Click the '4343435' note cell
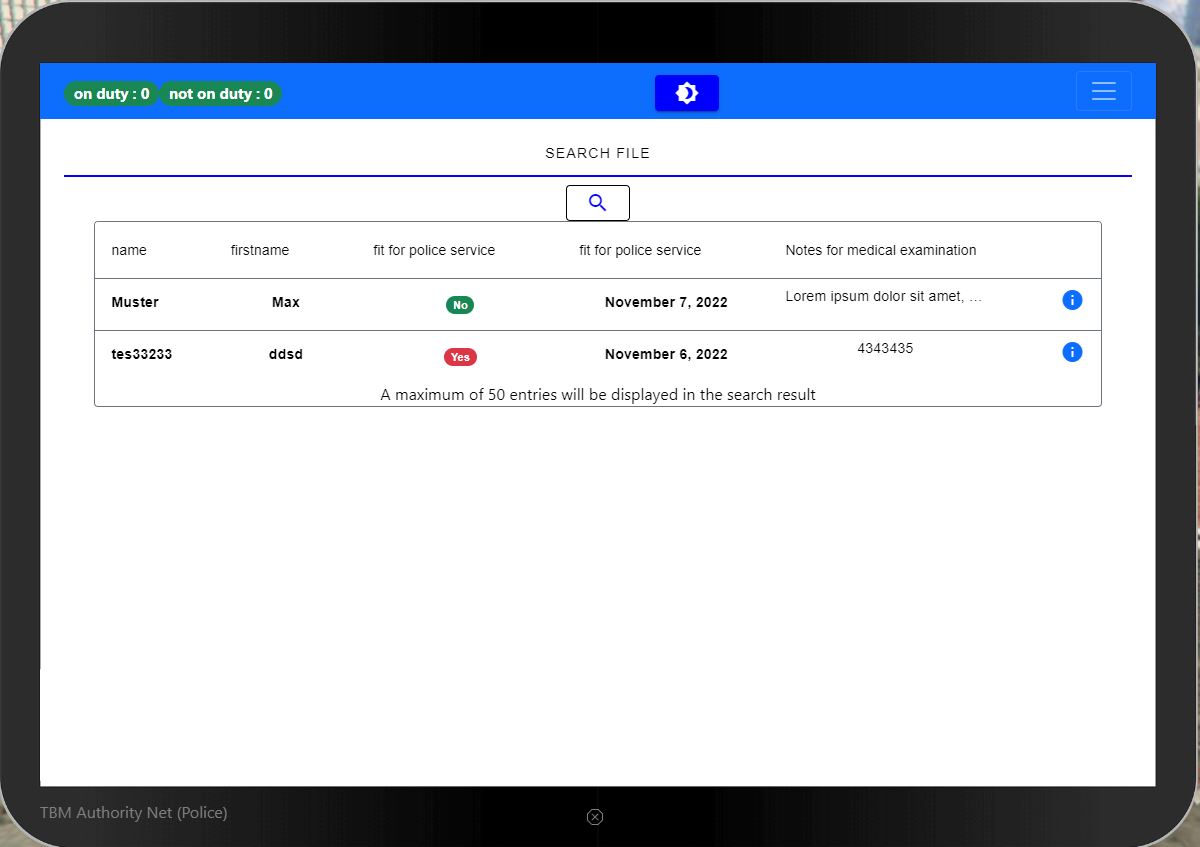The height and width of the screenshot is (847, 1200). 885,348
